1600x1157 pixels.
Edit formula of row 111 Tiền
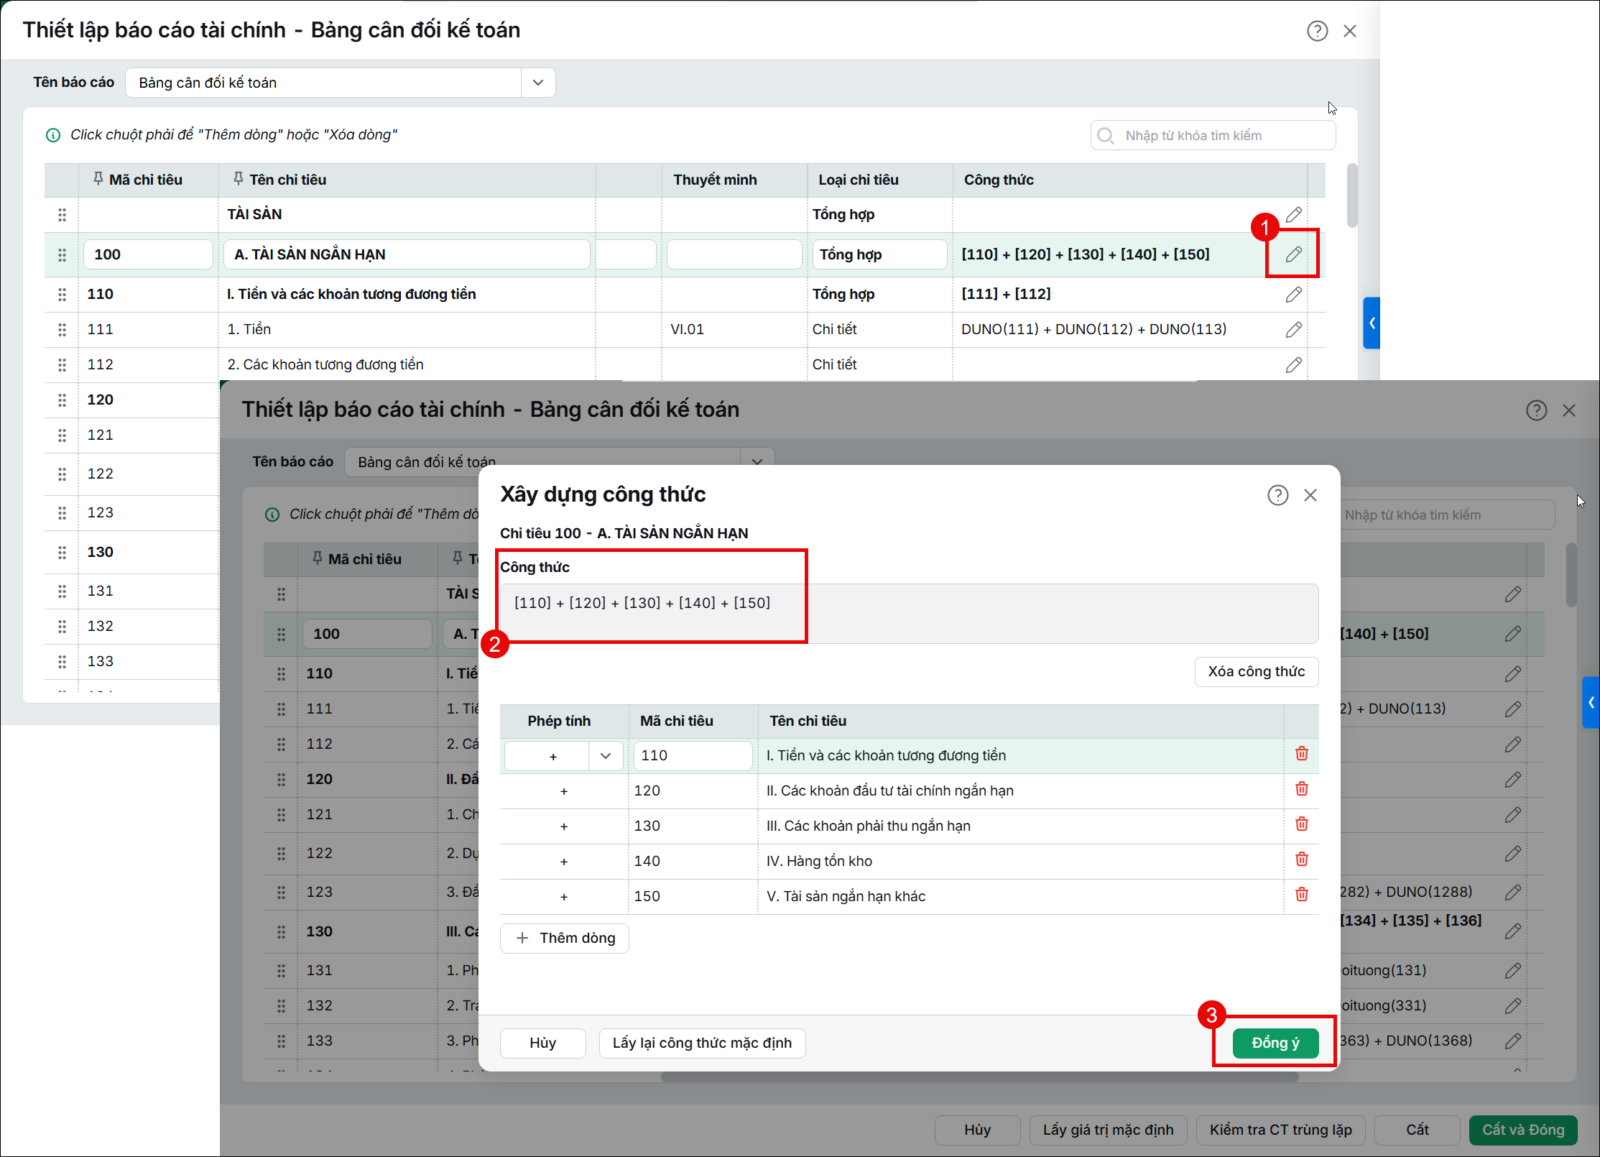[x=1293, y=329]
